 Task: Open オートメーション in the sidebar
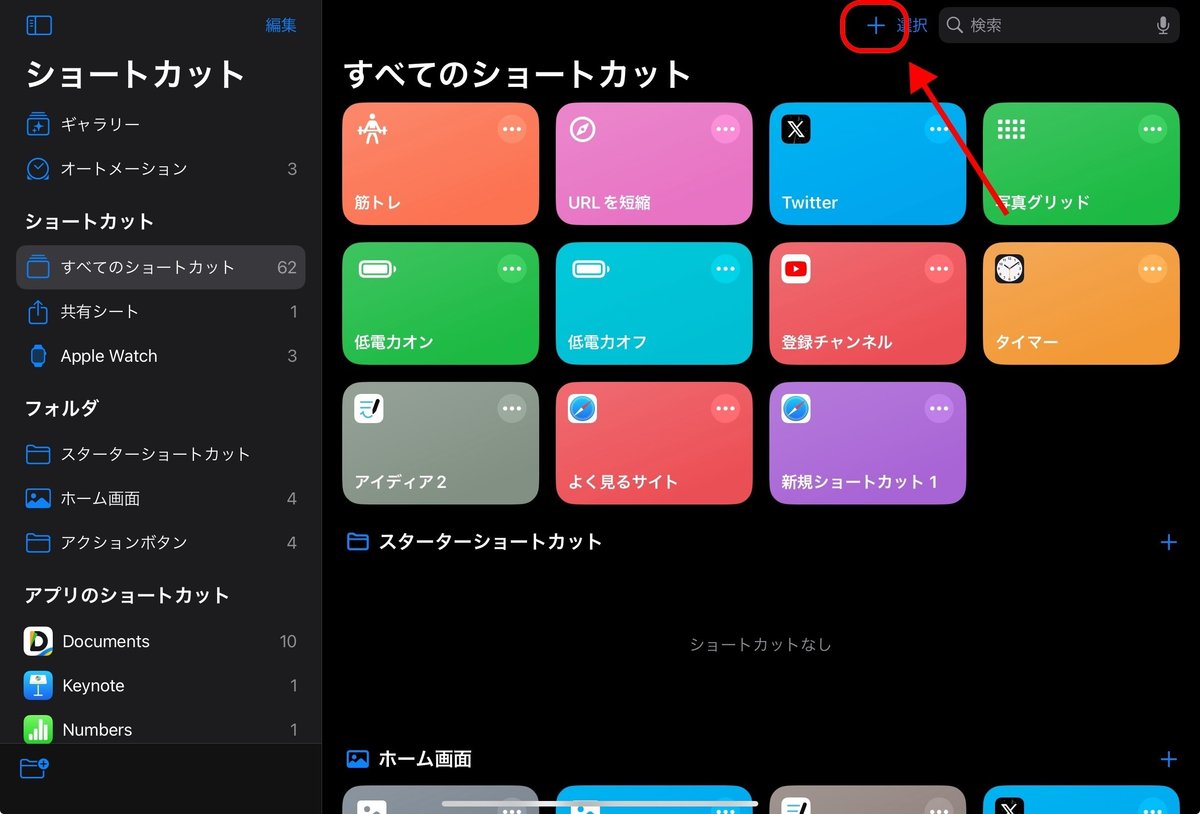point(161,169)
